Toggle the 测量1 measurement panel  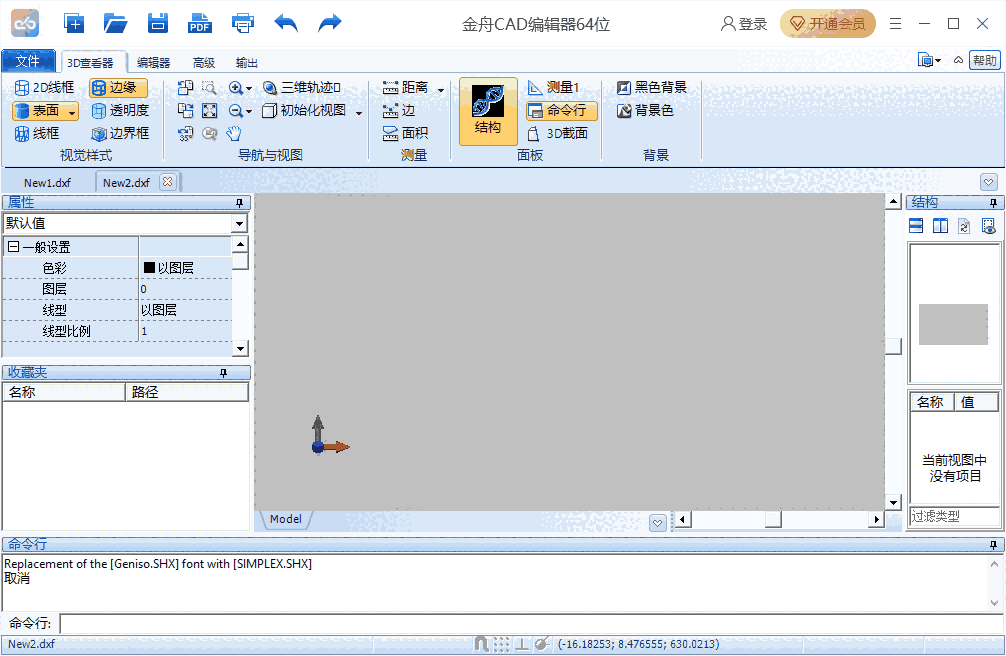tap(553, 87)
